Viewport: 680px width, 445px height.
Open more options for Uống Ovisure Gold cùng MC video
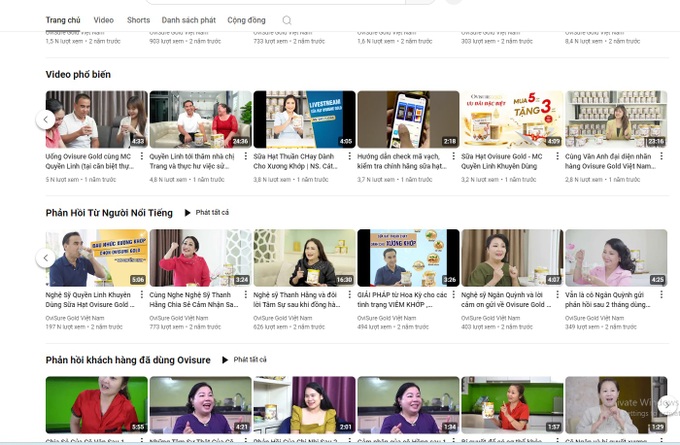click(141, 156)
